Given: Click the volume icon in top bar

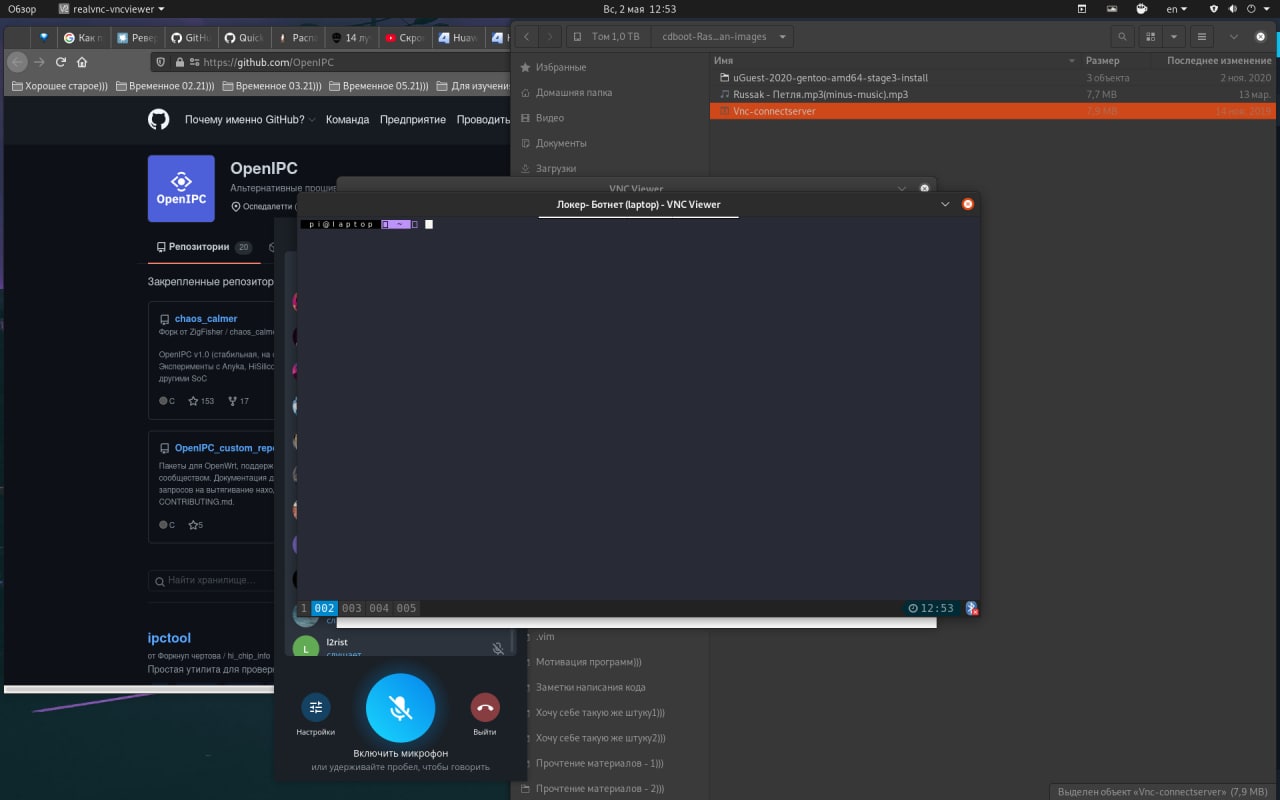Looking at the screenshot, I should tap(1232, 9).
